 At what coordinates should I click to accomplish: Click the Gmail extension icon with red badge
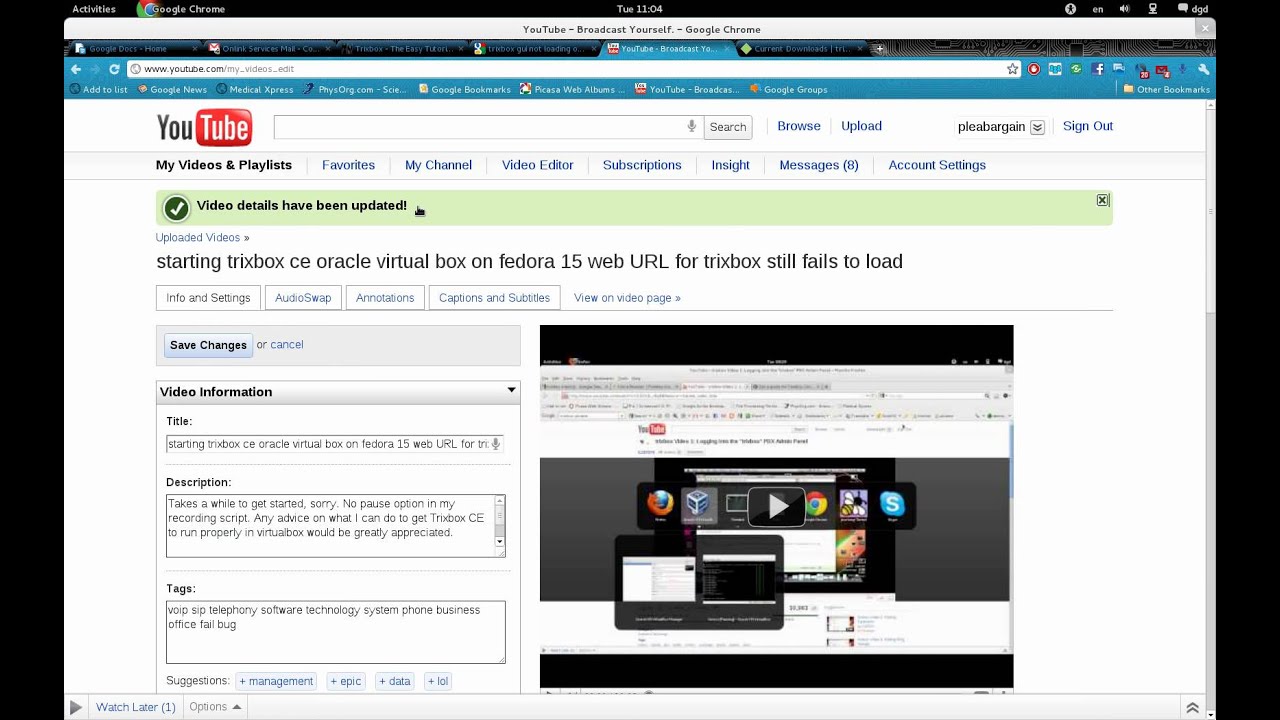(1162, 70)
